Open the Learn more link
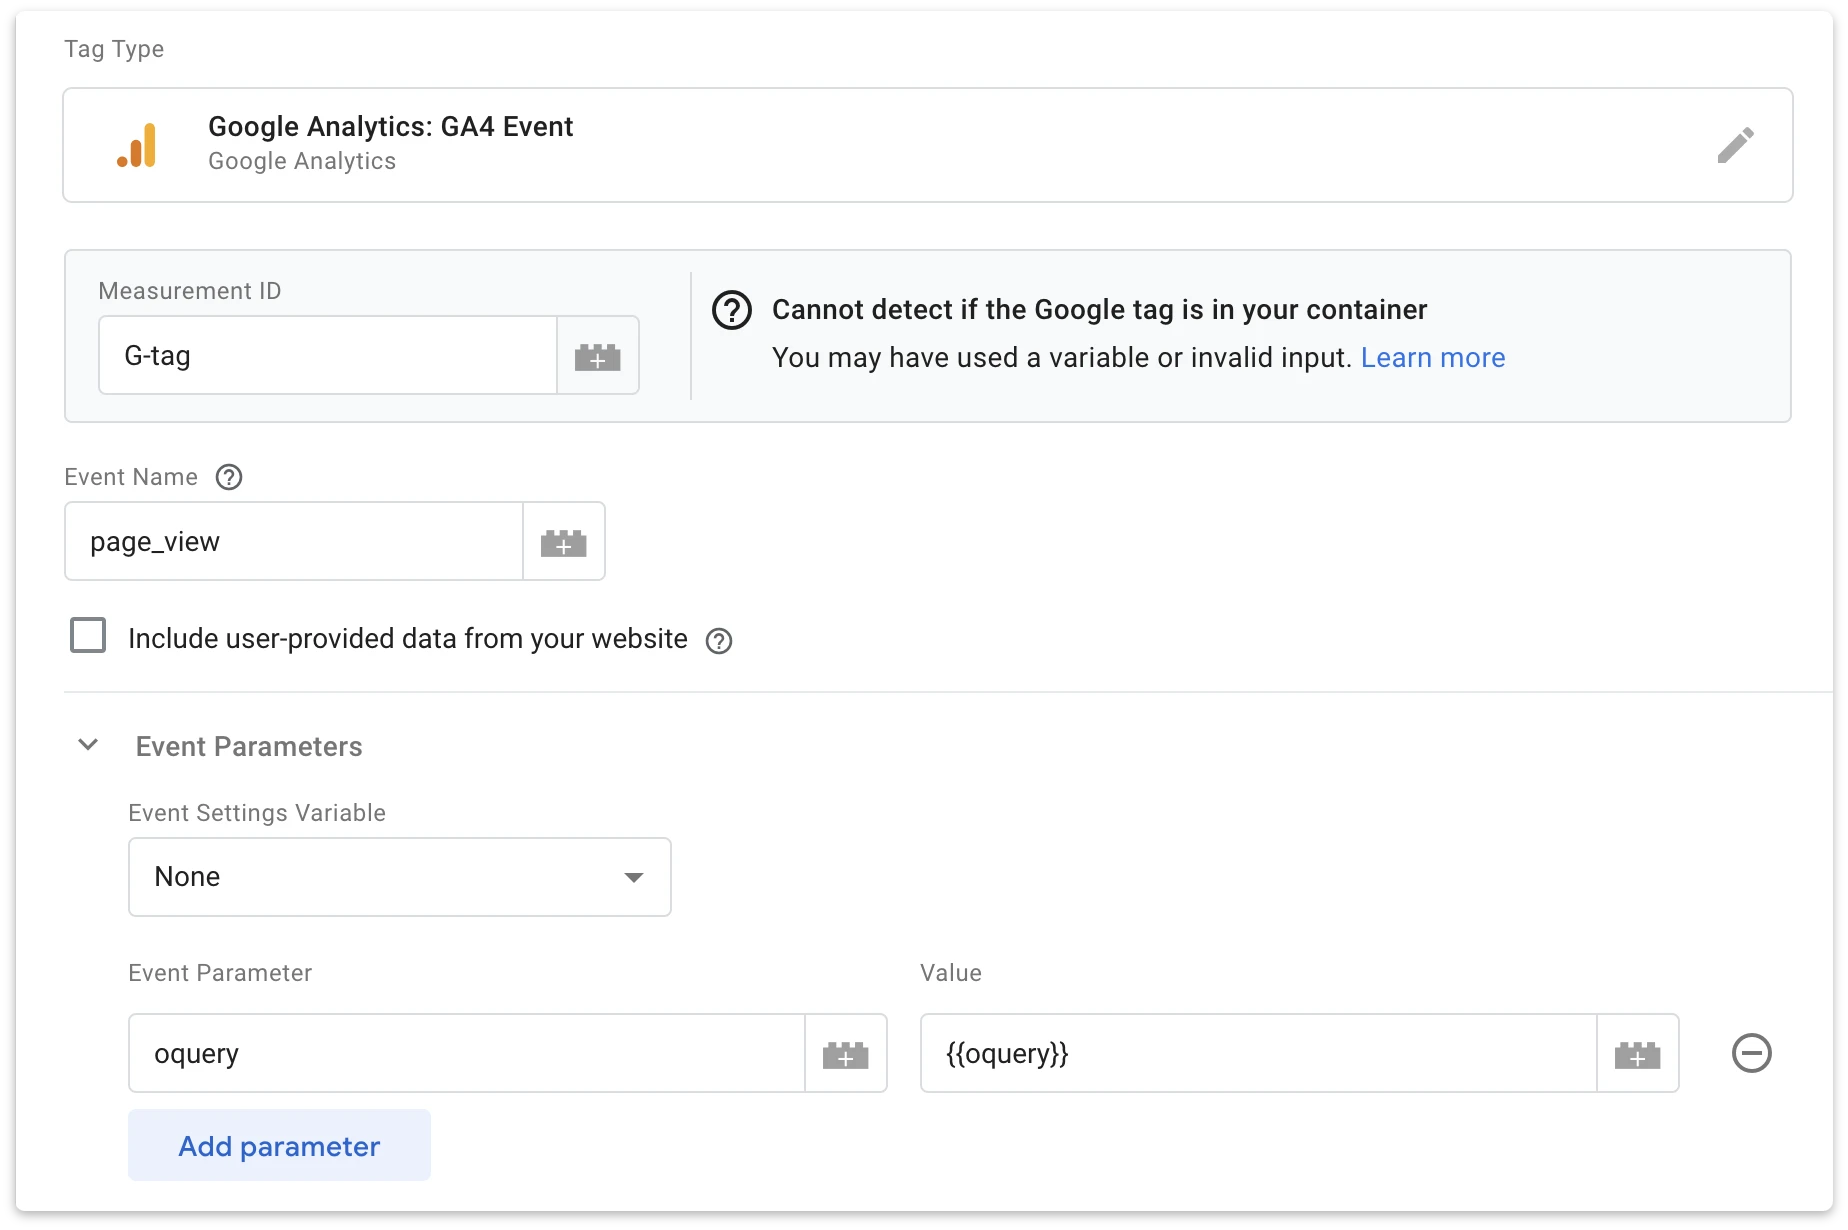 coord(1433,358)
